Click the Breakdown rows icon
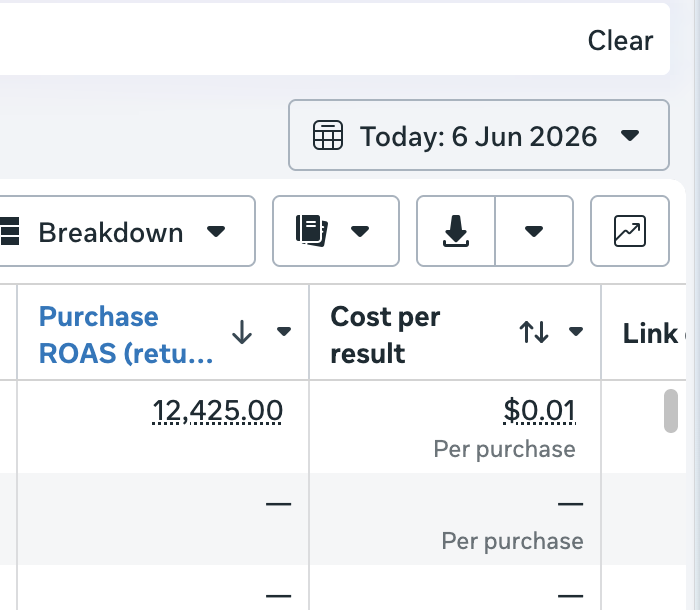 (x=9, y=231)
